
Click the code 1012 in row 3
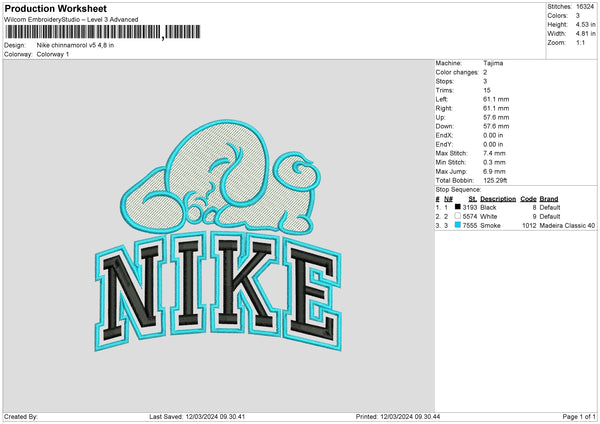[529, 226]
